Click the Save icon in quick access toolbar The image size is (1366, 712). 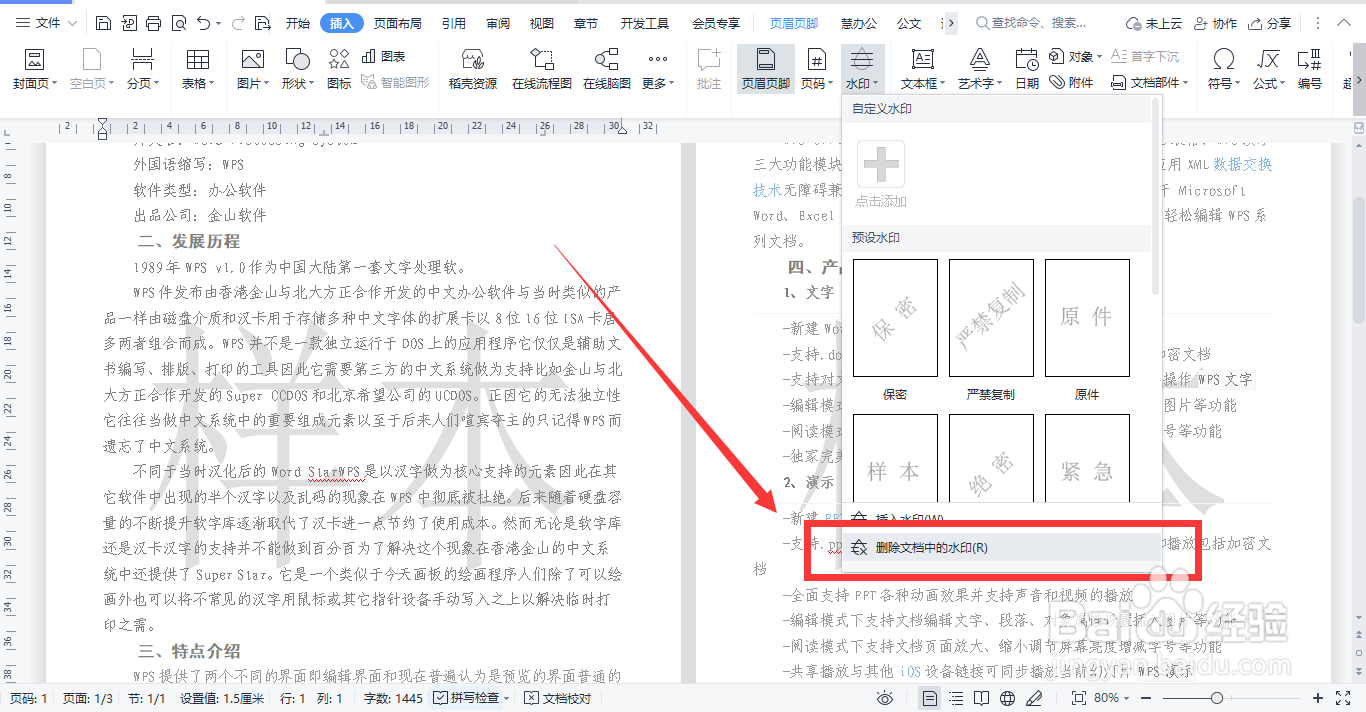tap(105, 23)
